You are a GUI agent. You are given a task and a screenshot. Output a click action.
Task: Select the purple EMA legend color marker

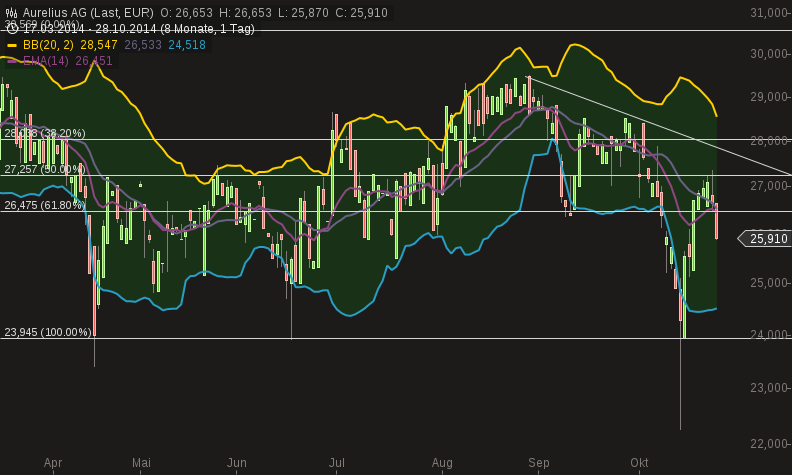pyautogui.click(x=11, y=61)
